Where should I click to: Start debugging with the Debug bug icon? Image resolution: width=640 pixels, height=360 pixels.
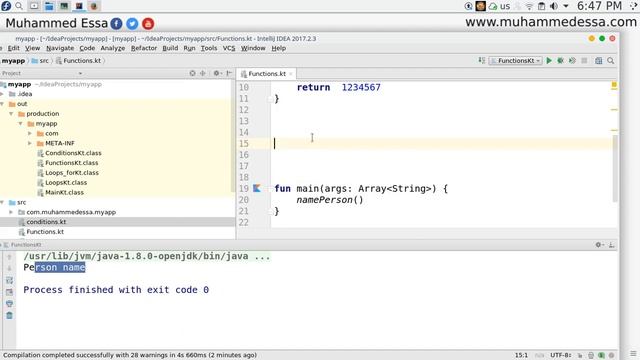[x=560, y=60]
